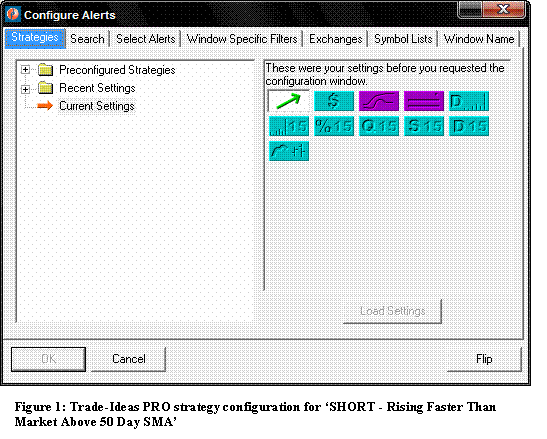Select Current Settings in the tree
The height and width of the screenshot is (439, 547).
click(x=97, y=106)
